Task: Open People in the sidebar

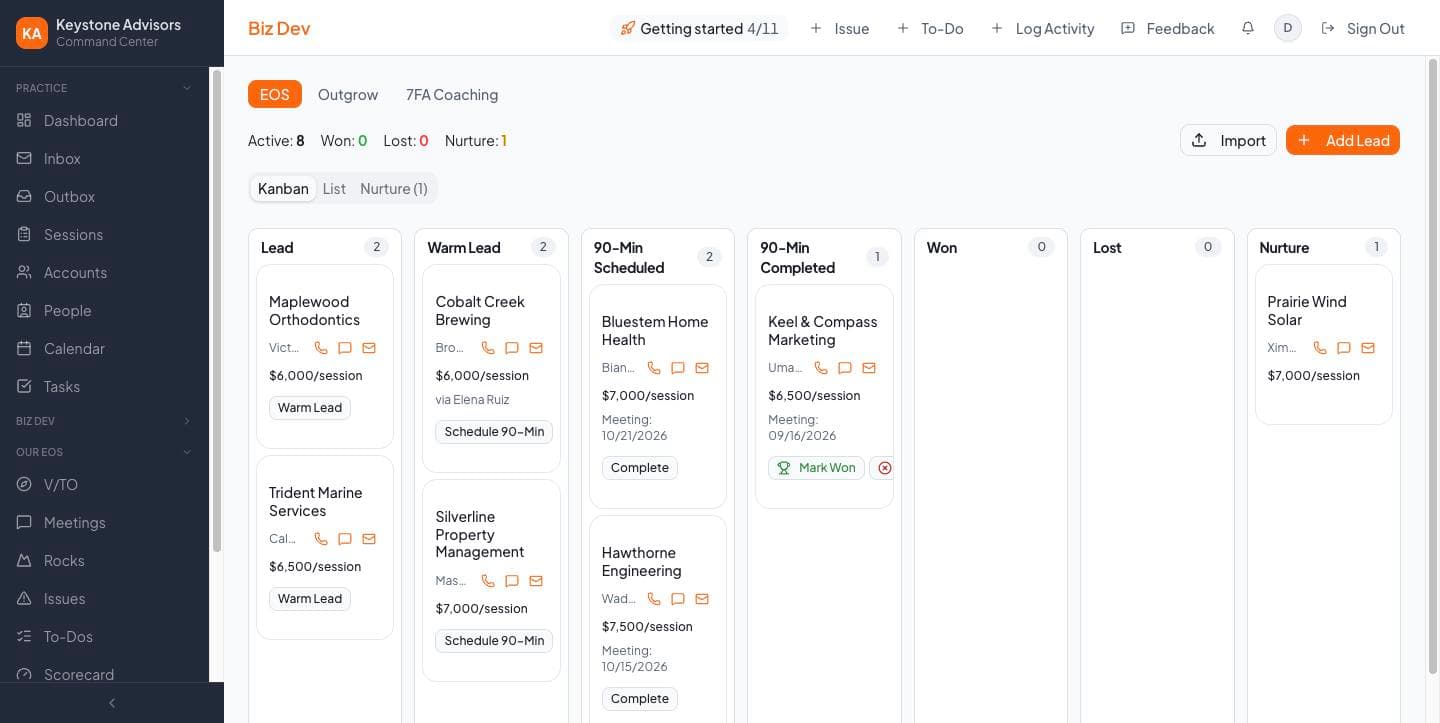Action: point(104,310)
